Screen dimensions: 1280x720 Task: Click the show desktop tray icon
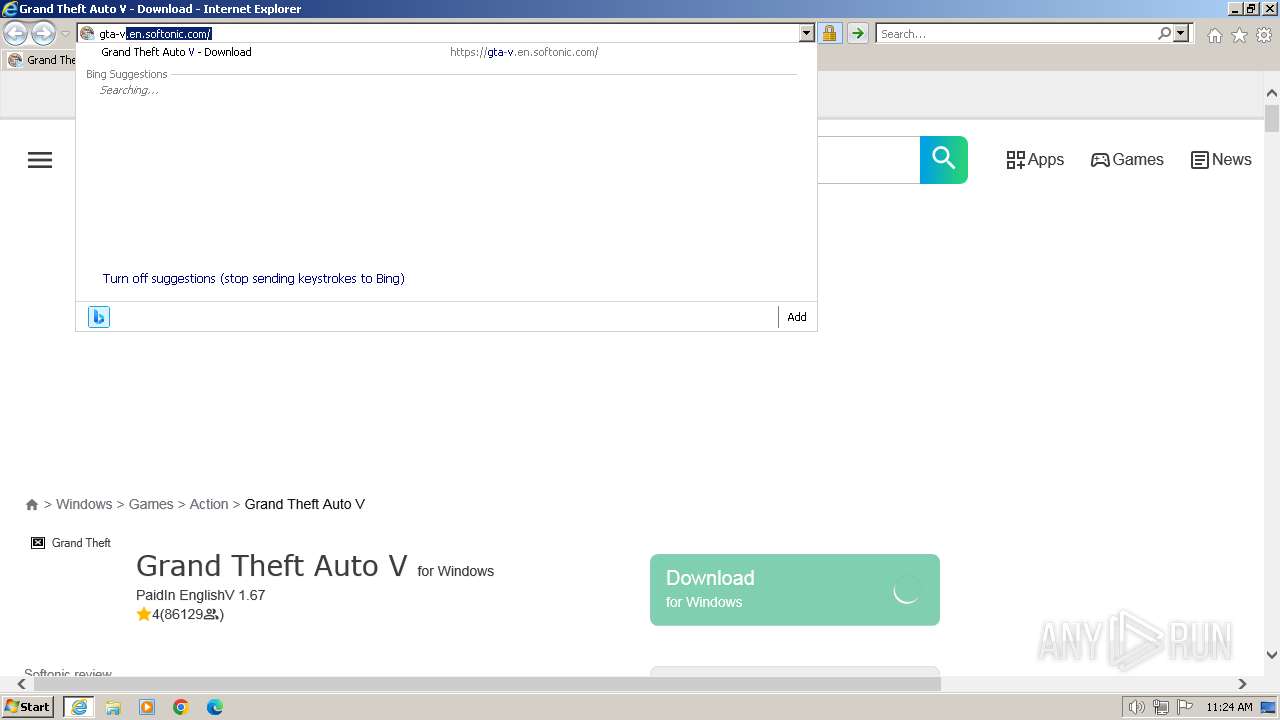(1269, 707)
